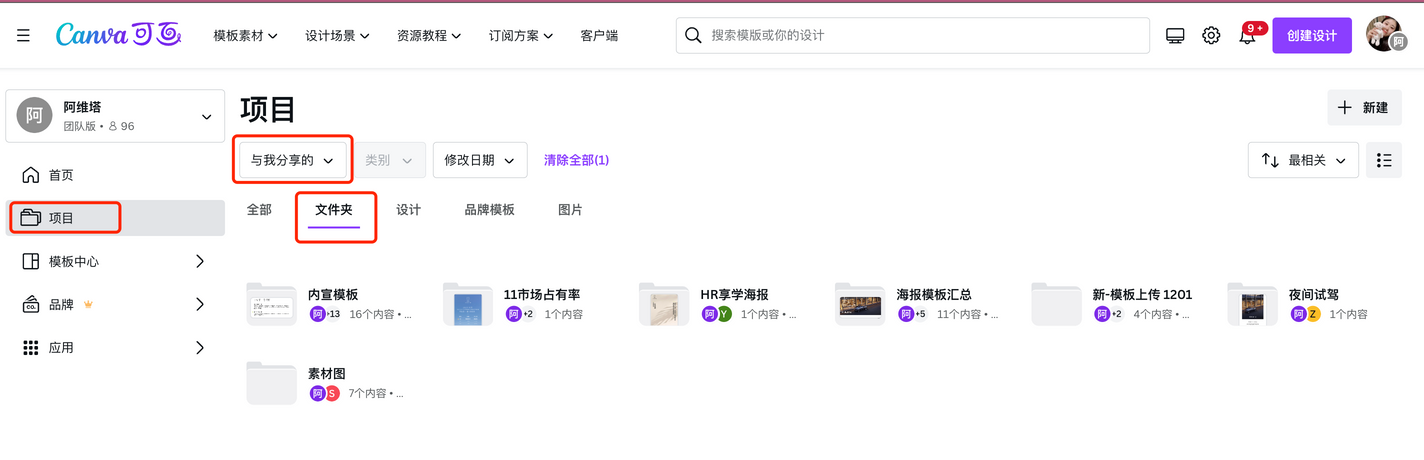Open the 最相关 sort dropdown
1424x460 pixels.
coord(1303,160)
